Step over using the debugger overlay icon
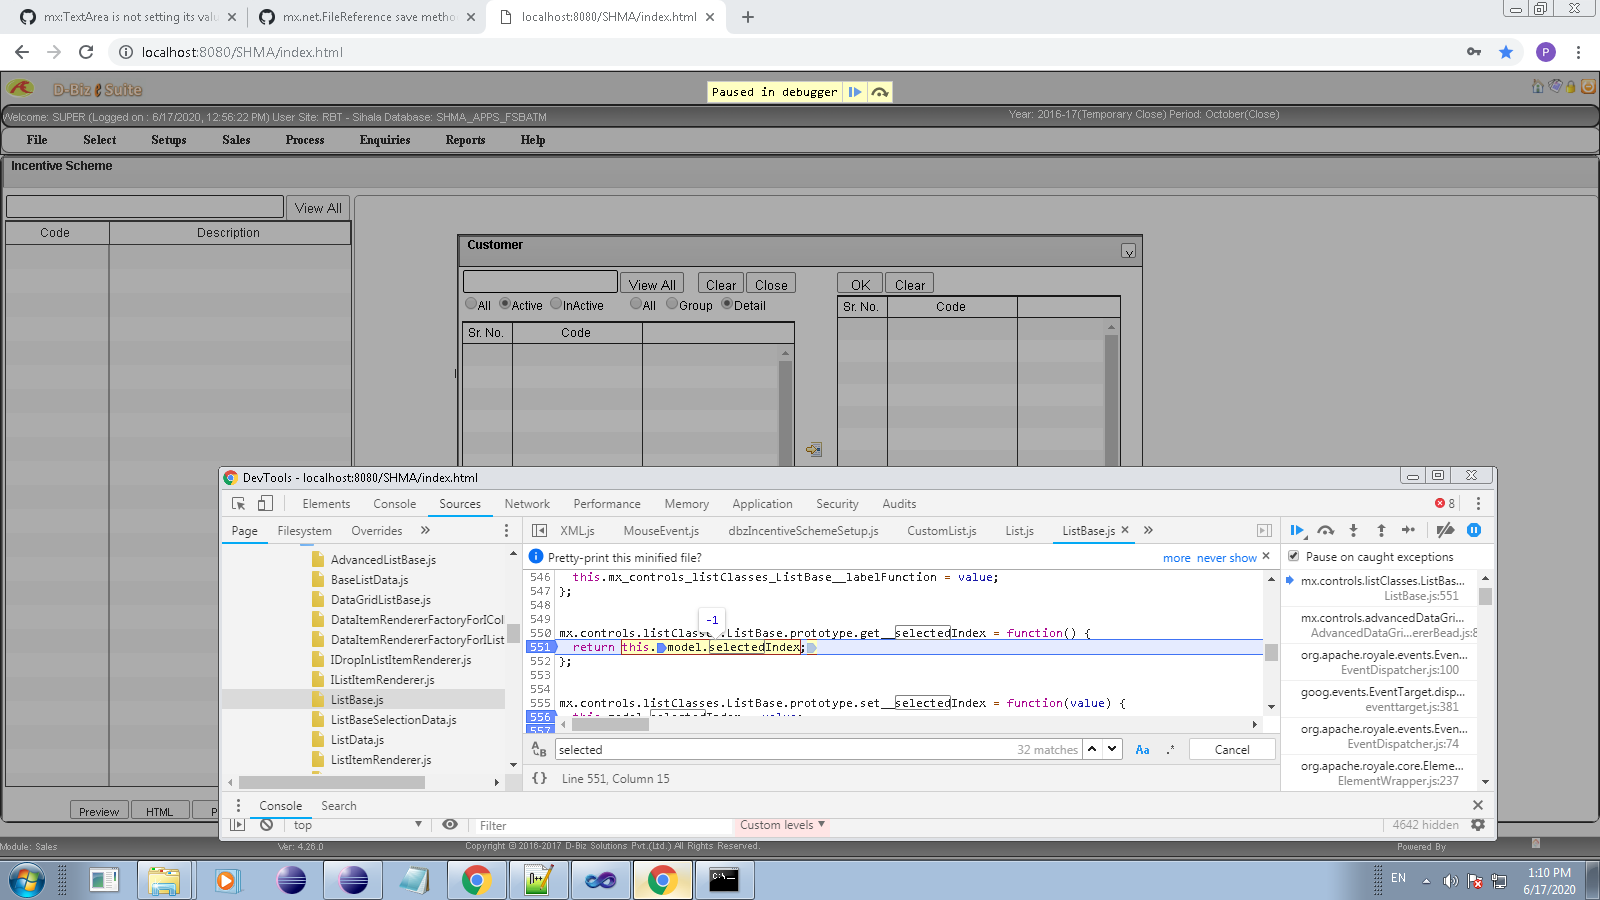Screen dimensions: 1600x900 click(880, 92)
